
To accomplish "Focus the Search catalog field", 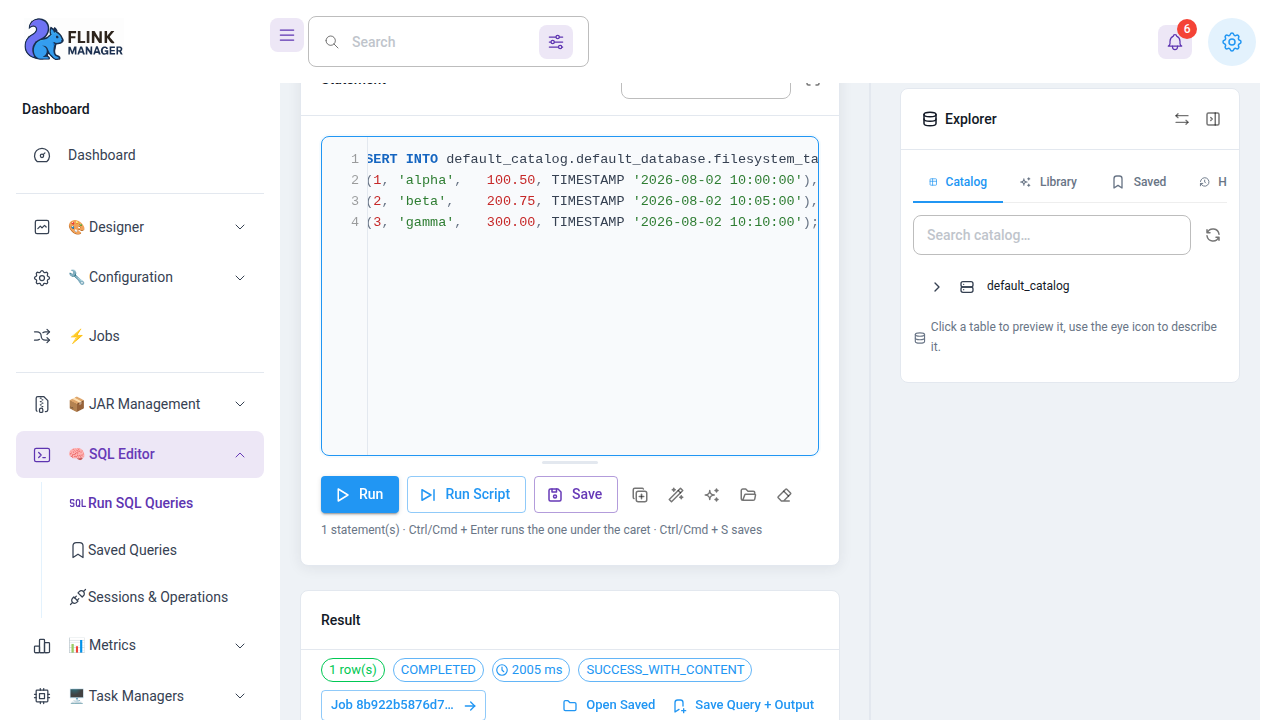I will pos(1052,235).
